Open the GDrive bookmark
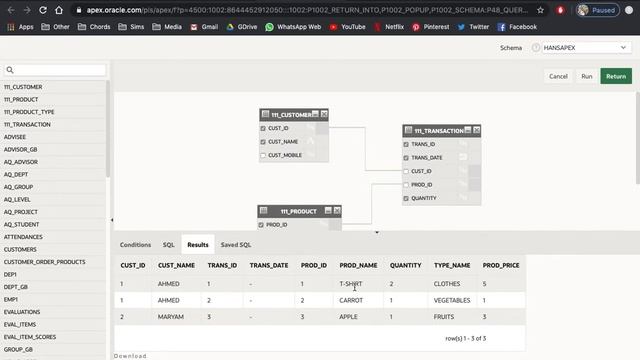 tap(242, 27)
